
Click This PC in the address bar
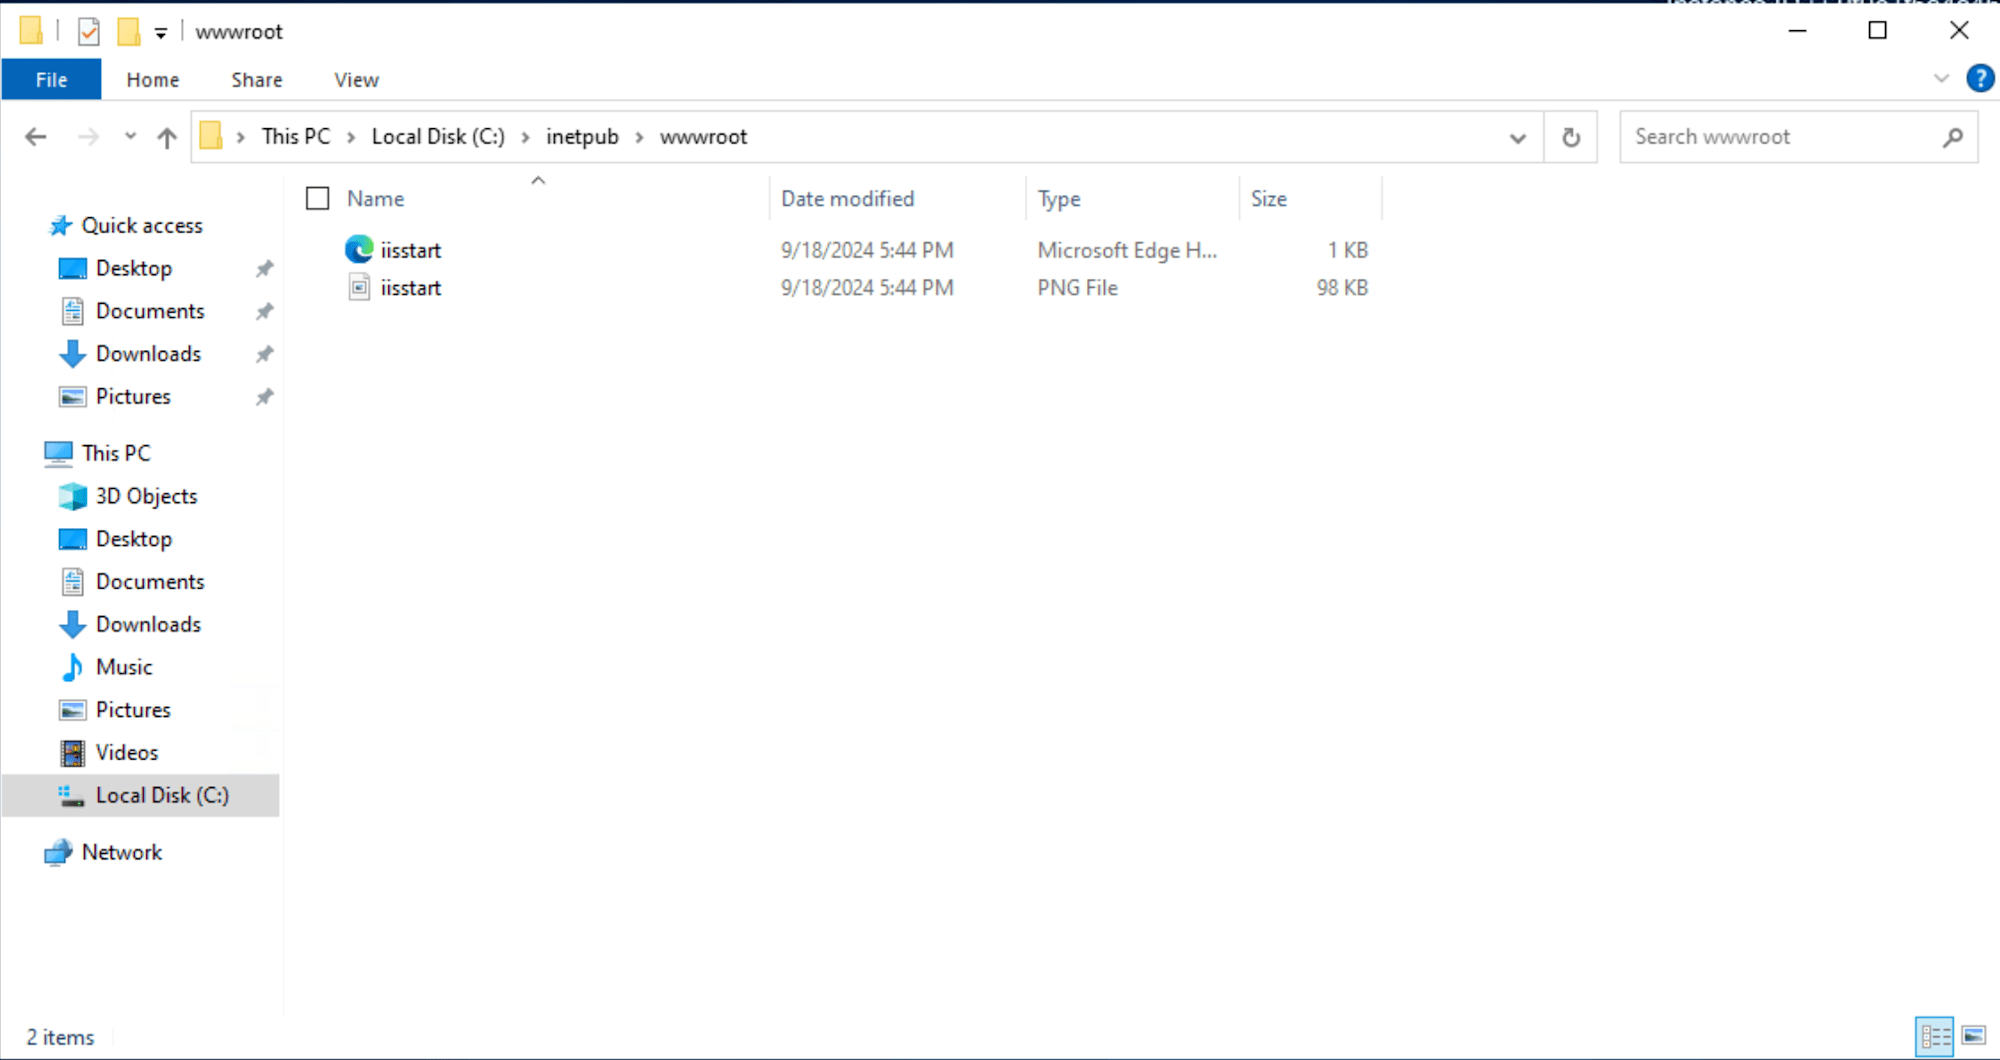pos(295,137)
